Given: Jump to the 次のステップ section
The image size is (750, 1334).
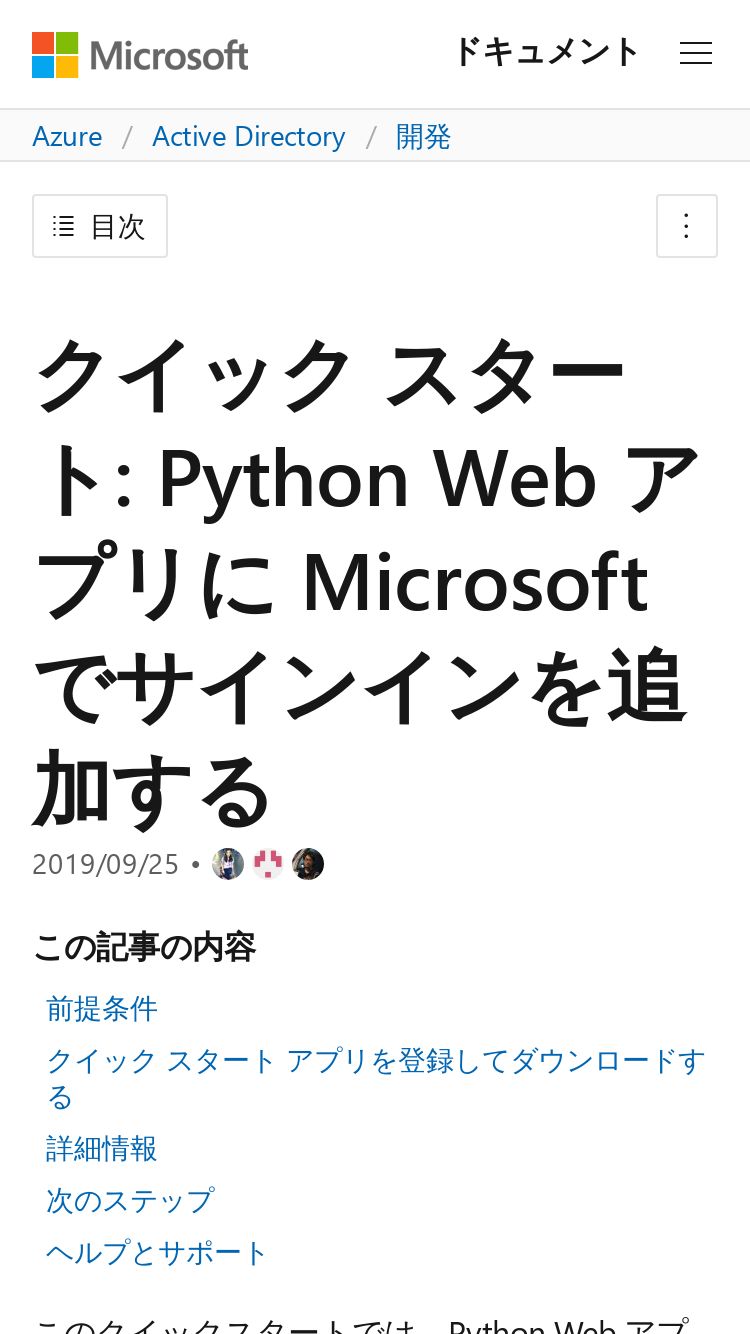Looking at the screenshot, I should click(130, 1201).
